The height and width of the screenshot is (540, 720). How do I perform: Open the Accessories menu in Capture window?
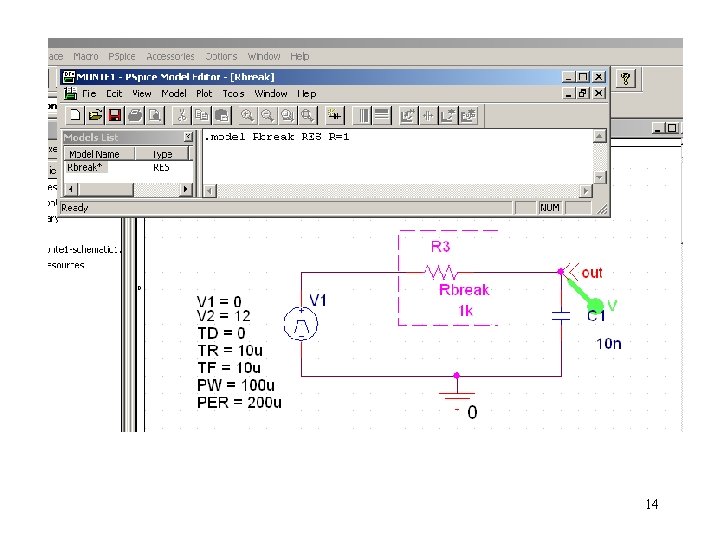point(170,56)
